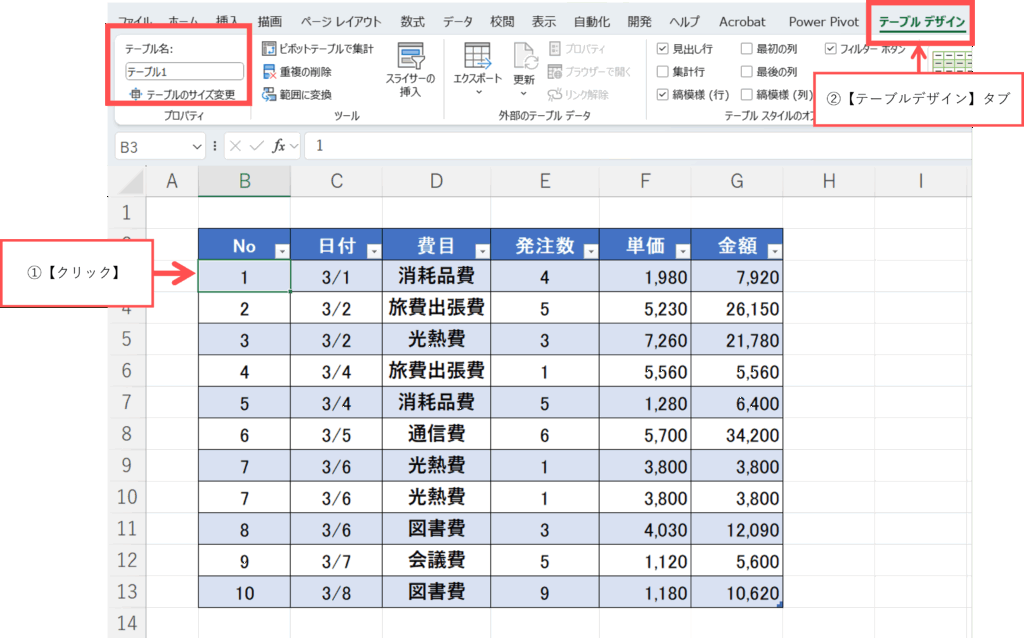Click the Export table icon
This screenshot has height=638, width=1024.
coord(477,58)
